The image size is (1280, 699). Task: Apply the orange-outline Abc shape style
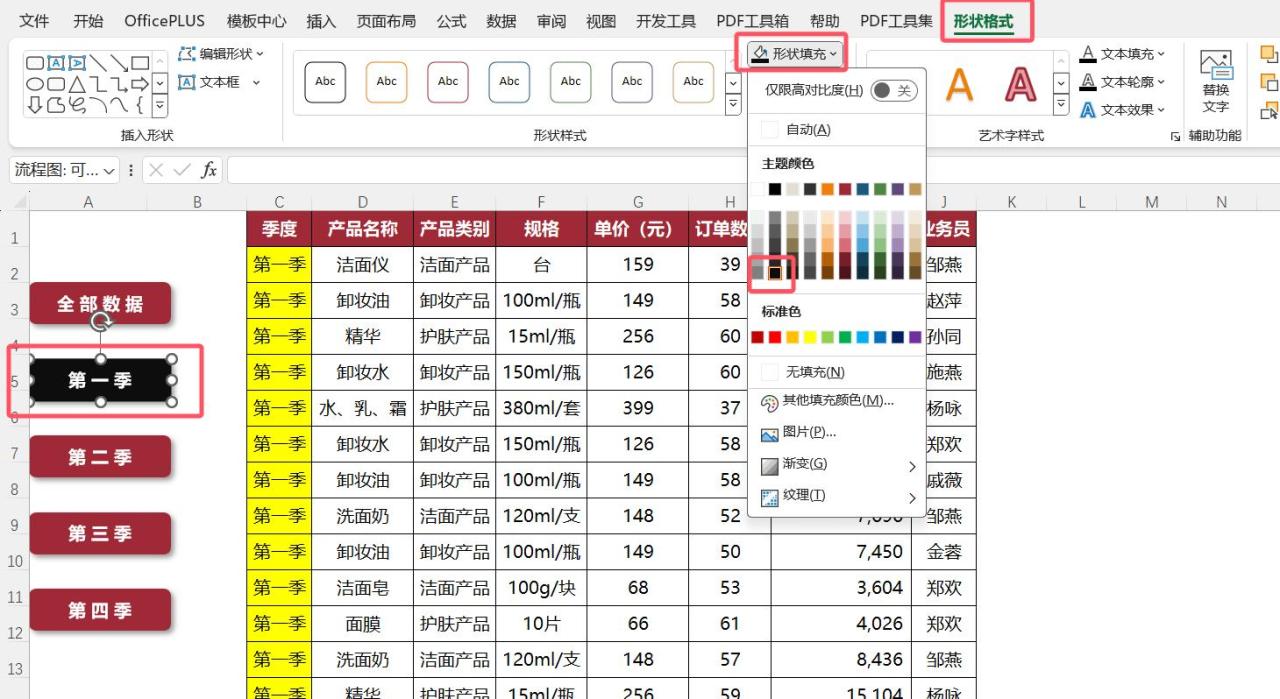pos(387,82)
